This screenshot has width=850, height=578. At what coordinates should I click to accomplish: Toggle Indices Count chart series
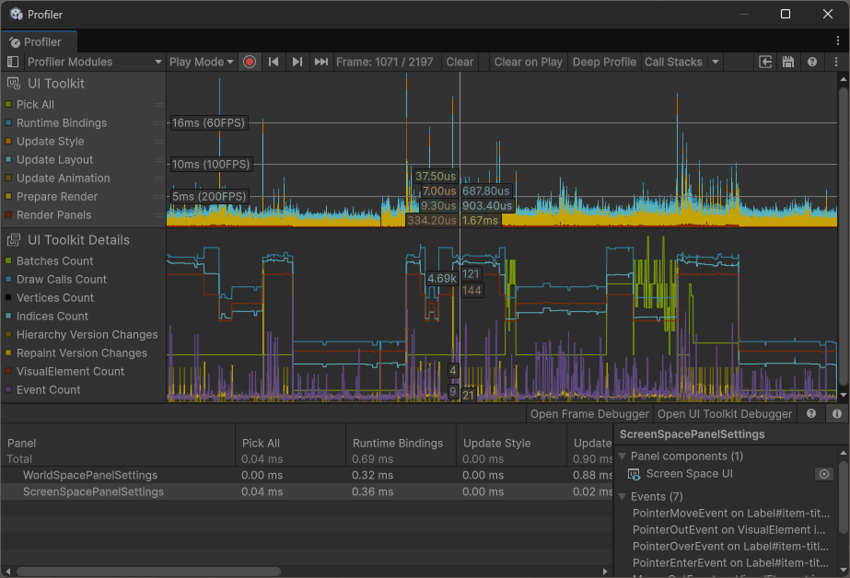tap(8, 316)
